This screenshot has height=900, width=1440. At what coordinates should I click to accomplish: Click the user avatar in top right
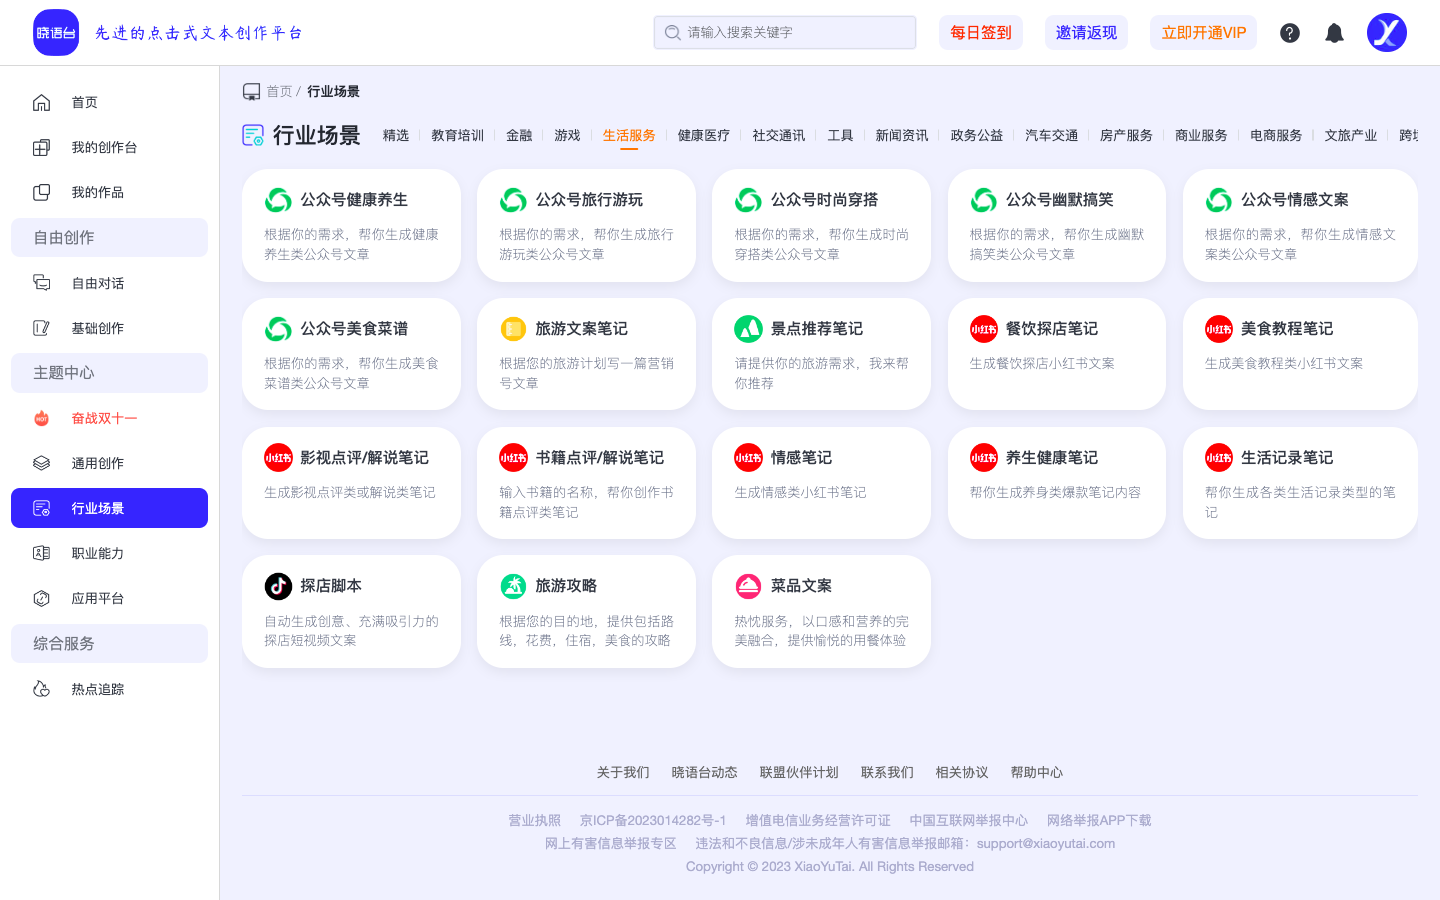coord(1386,32)
